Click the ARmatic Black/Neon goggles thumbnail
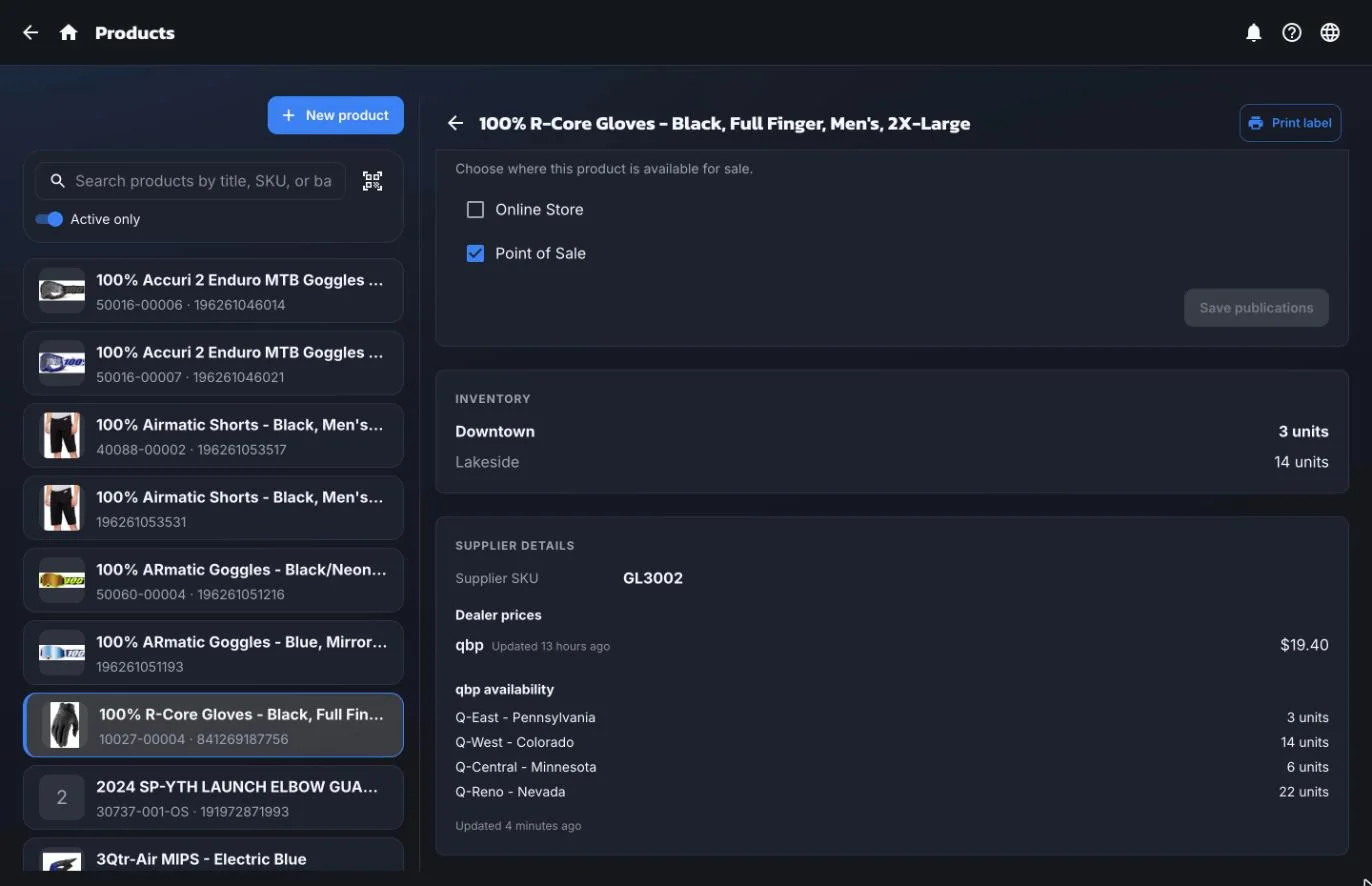The image size is (1372, 886). [61, 580]
